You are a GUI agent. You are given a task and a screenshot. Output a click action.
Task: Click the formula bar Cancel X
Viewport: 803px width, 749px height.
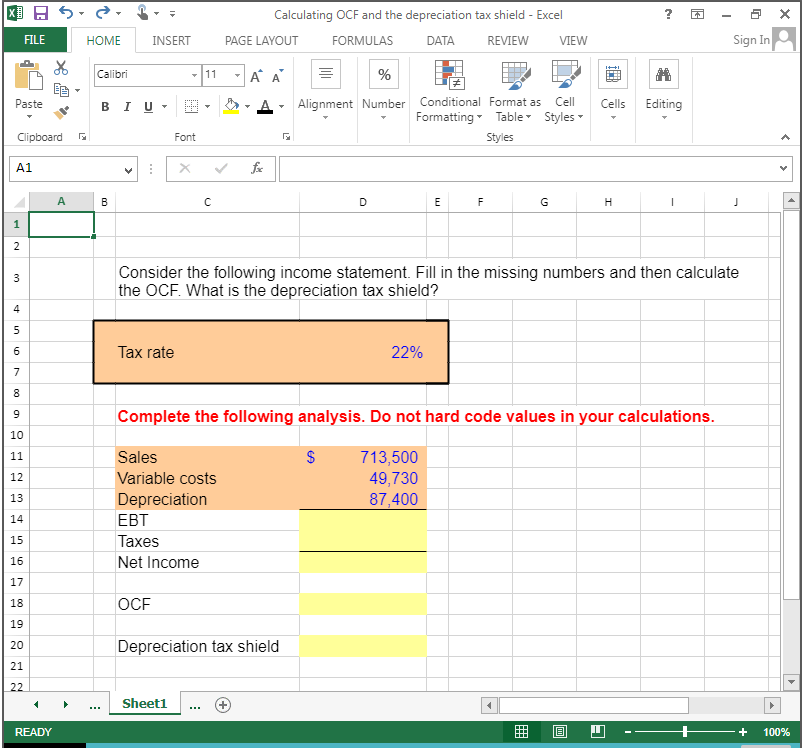pos(185,168)
